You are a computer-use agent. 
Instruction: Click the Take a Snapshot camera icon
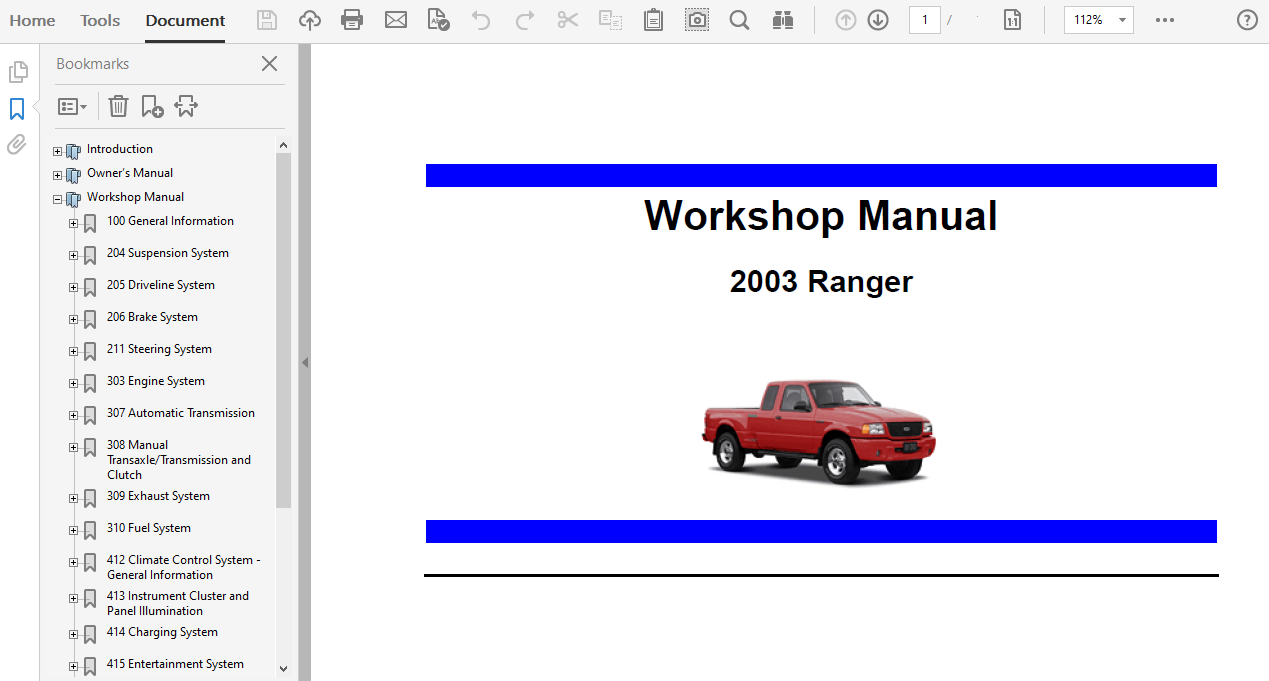[696, 20]
